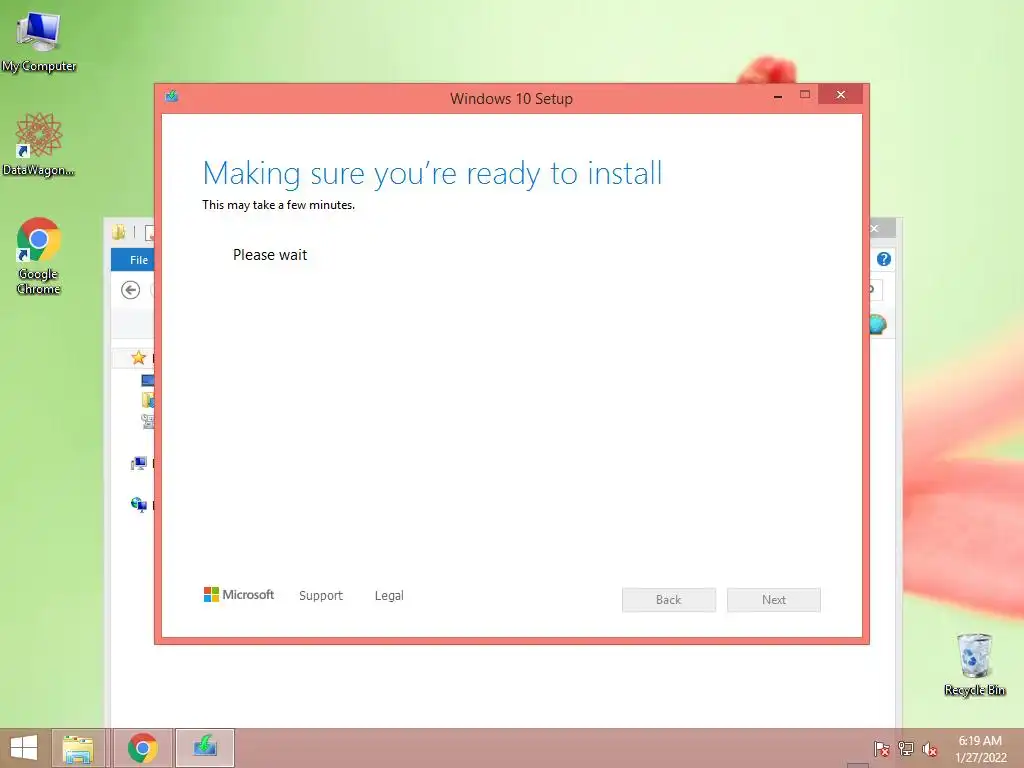This screenshot has width=1024, height=768.
Task: Click the back arrow in File Explorer
Action: (x=131, y=290)
